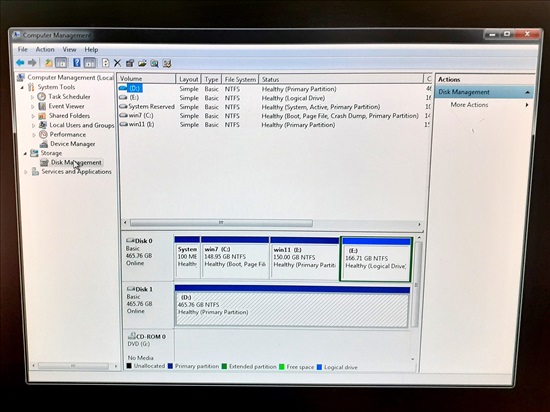Sort by the File System column header
Image resolution: width=550 pixels, height=412 pixels.
[240, 79]
